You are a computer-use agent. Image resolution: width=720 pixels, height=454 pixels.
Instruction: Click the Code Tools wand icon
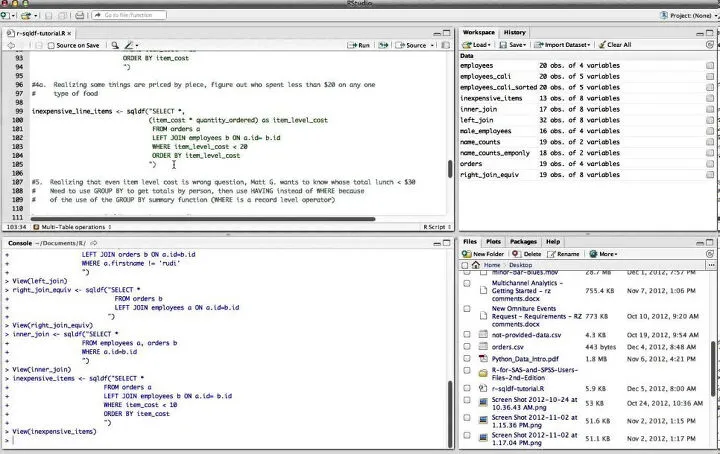pos(129,45)
